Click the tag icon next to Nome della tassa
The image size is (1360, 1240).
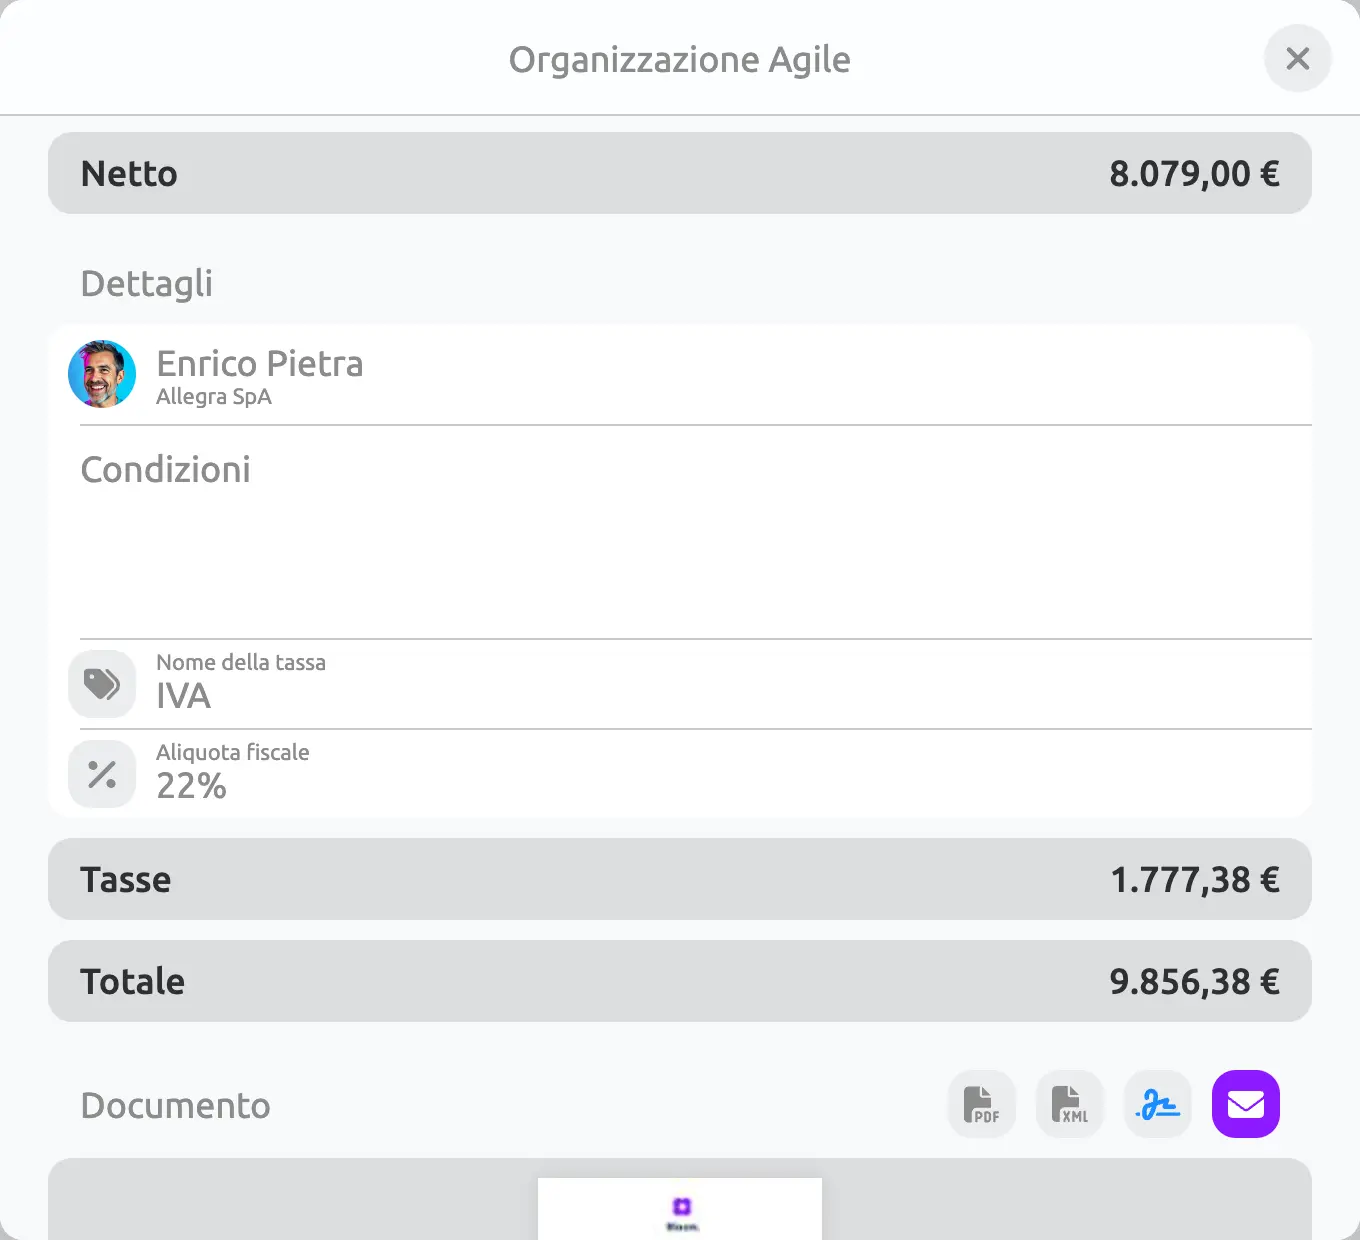102,684
